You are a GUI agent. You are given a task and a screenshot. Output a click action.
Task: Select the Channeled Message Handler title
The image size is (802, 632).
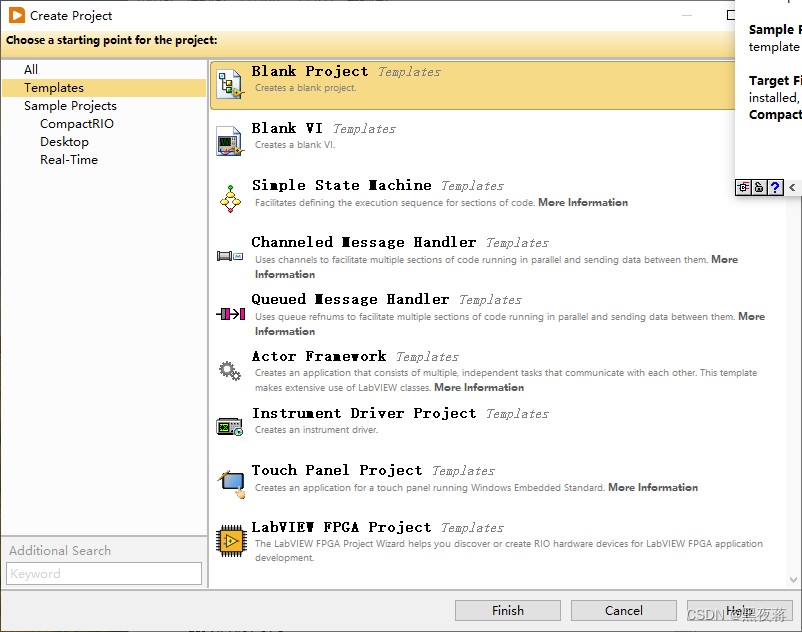(364, 242)
